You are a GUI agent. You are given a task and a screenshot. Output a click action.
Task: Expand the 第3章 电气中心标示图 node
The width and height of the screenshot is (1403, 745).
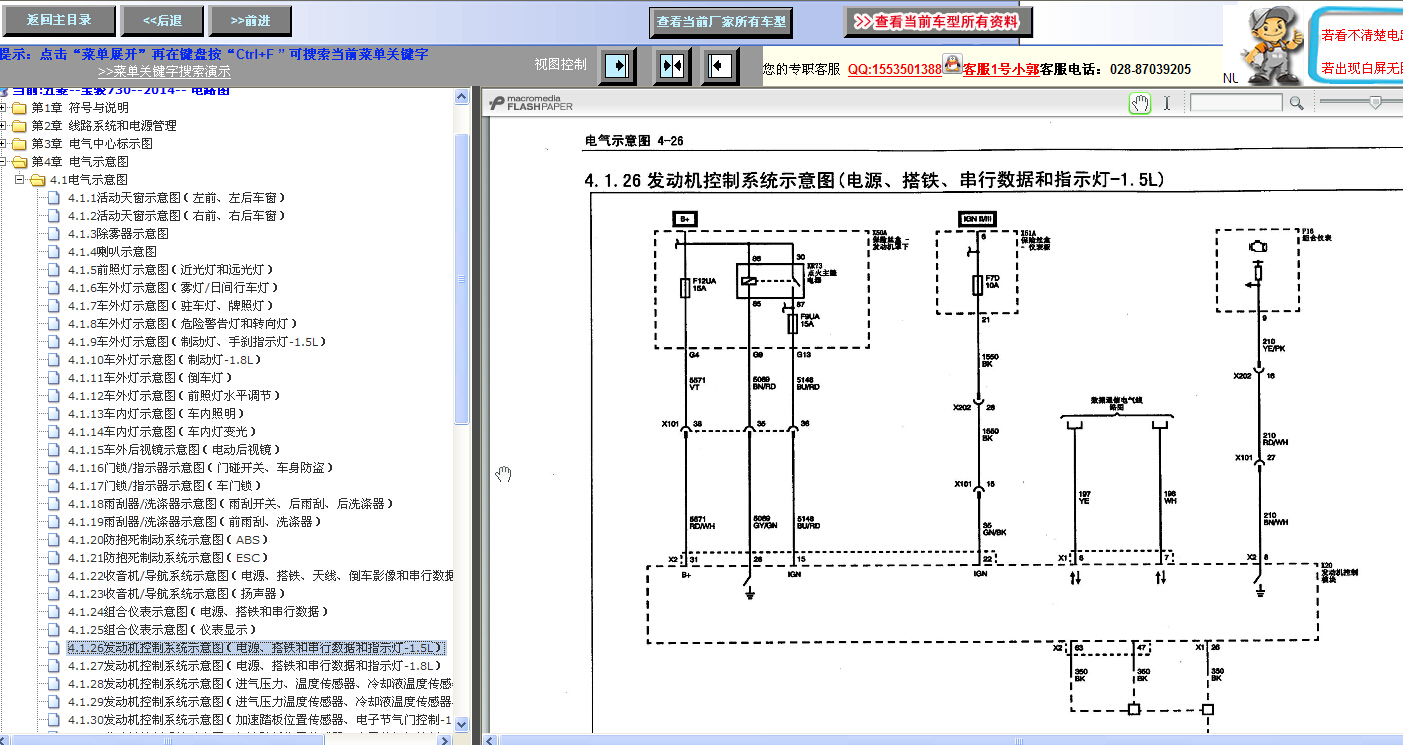click(4, 144)
